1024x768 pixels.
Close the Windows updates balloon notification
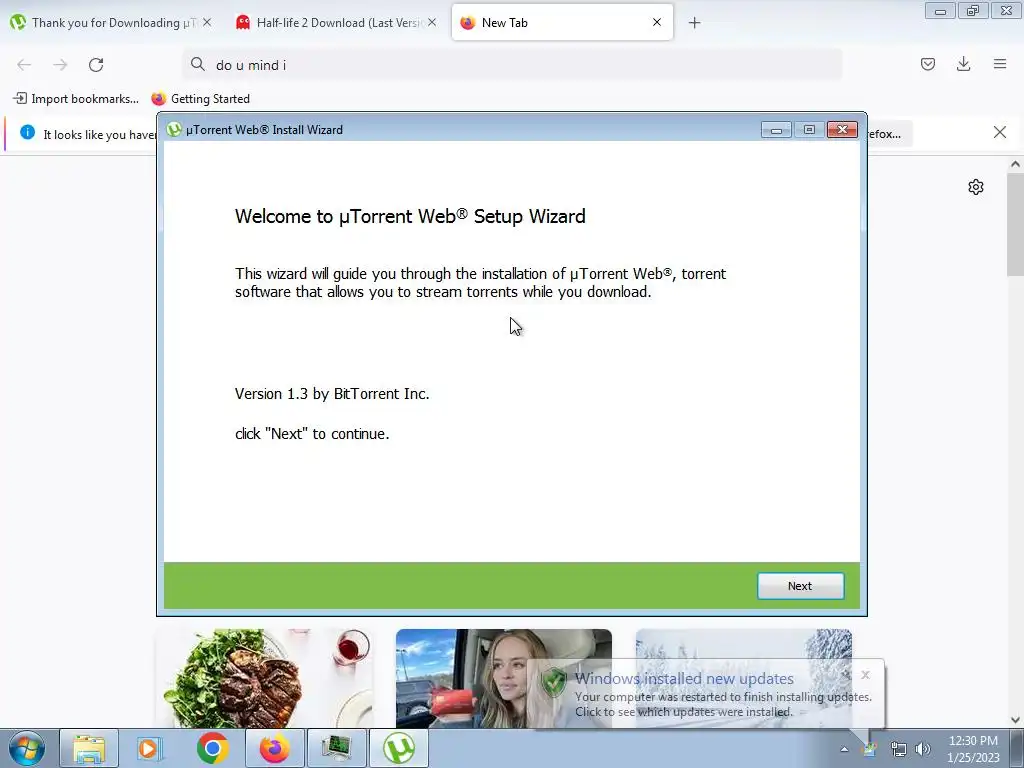(865, 675)
